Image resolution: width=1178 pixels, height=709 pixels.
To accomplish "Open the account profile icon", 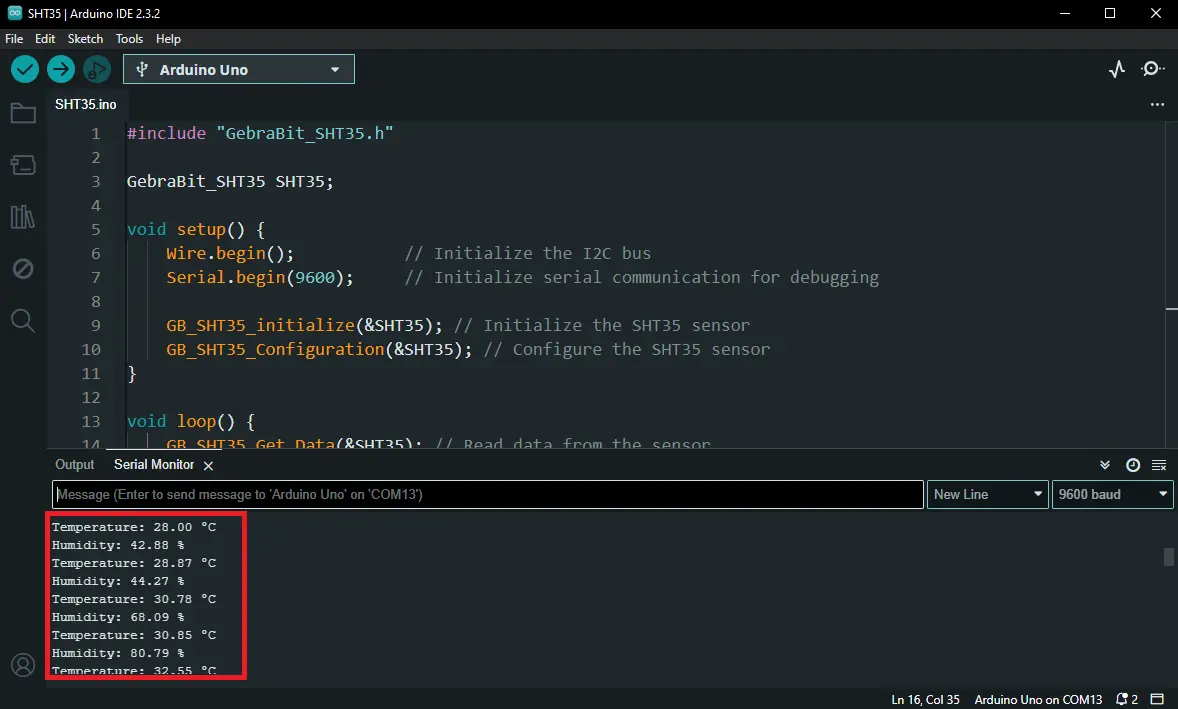I will click(23, 665).
